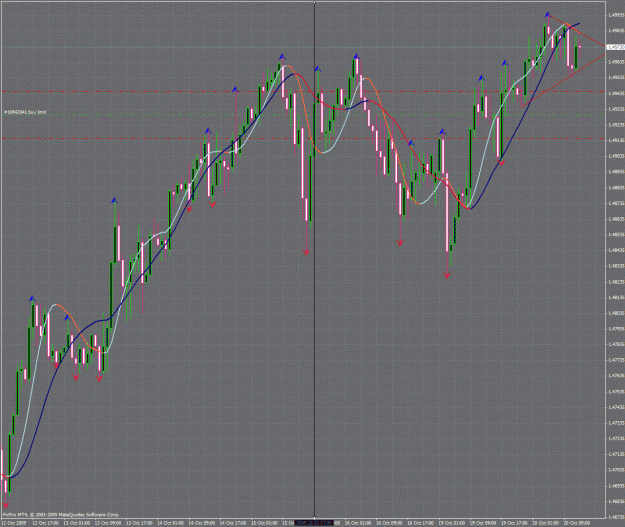
Task: Click the highlighted date label under vertical line
Action: [x=314, y=523]
